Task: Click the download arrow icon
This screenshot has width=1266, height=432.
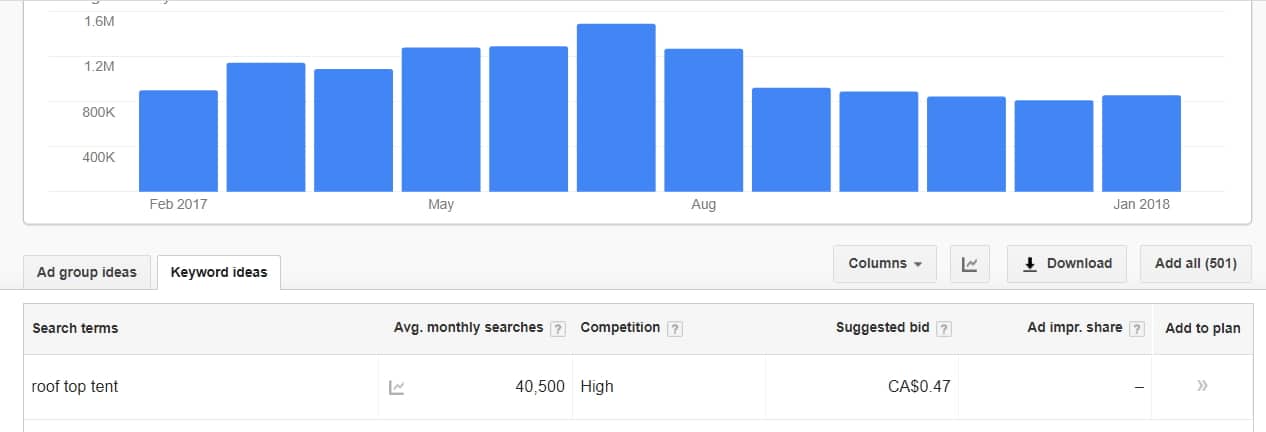Action: pos(1029,264)
